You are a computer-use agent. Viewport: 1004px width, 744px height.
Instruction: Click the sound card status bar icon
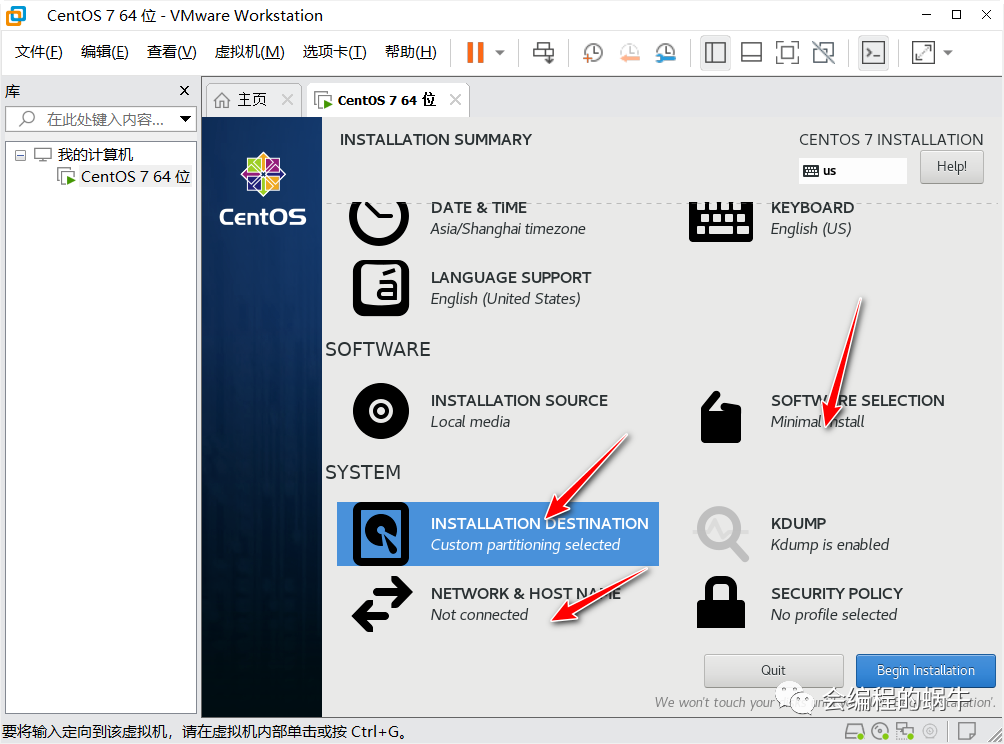(930, 731)
